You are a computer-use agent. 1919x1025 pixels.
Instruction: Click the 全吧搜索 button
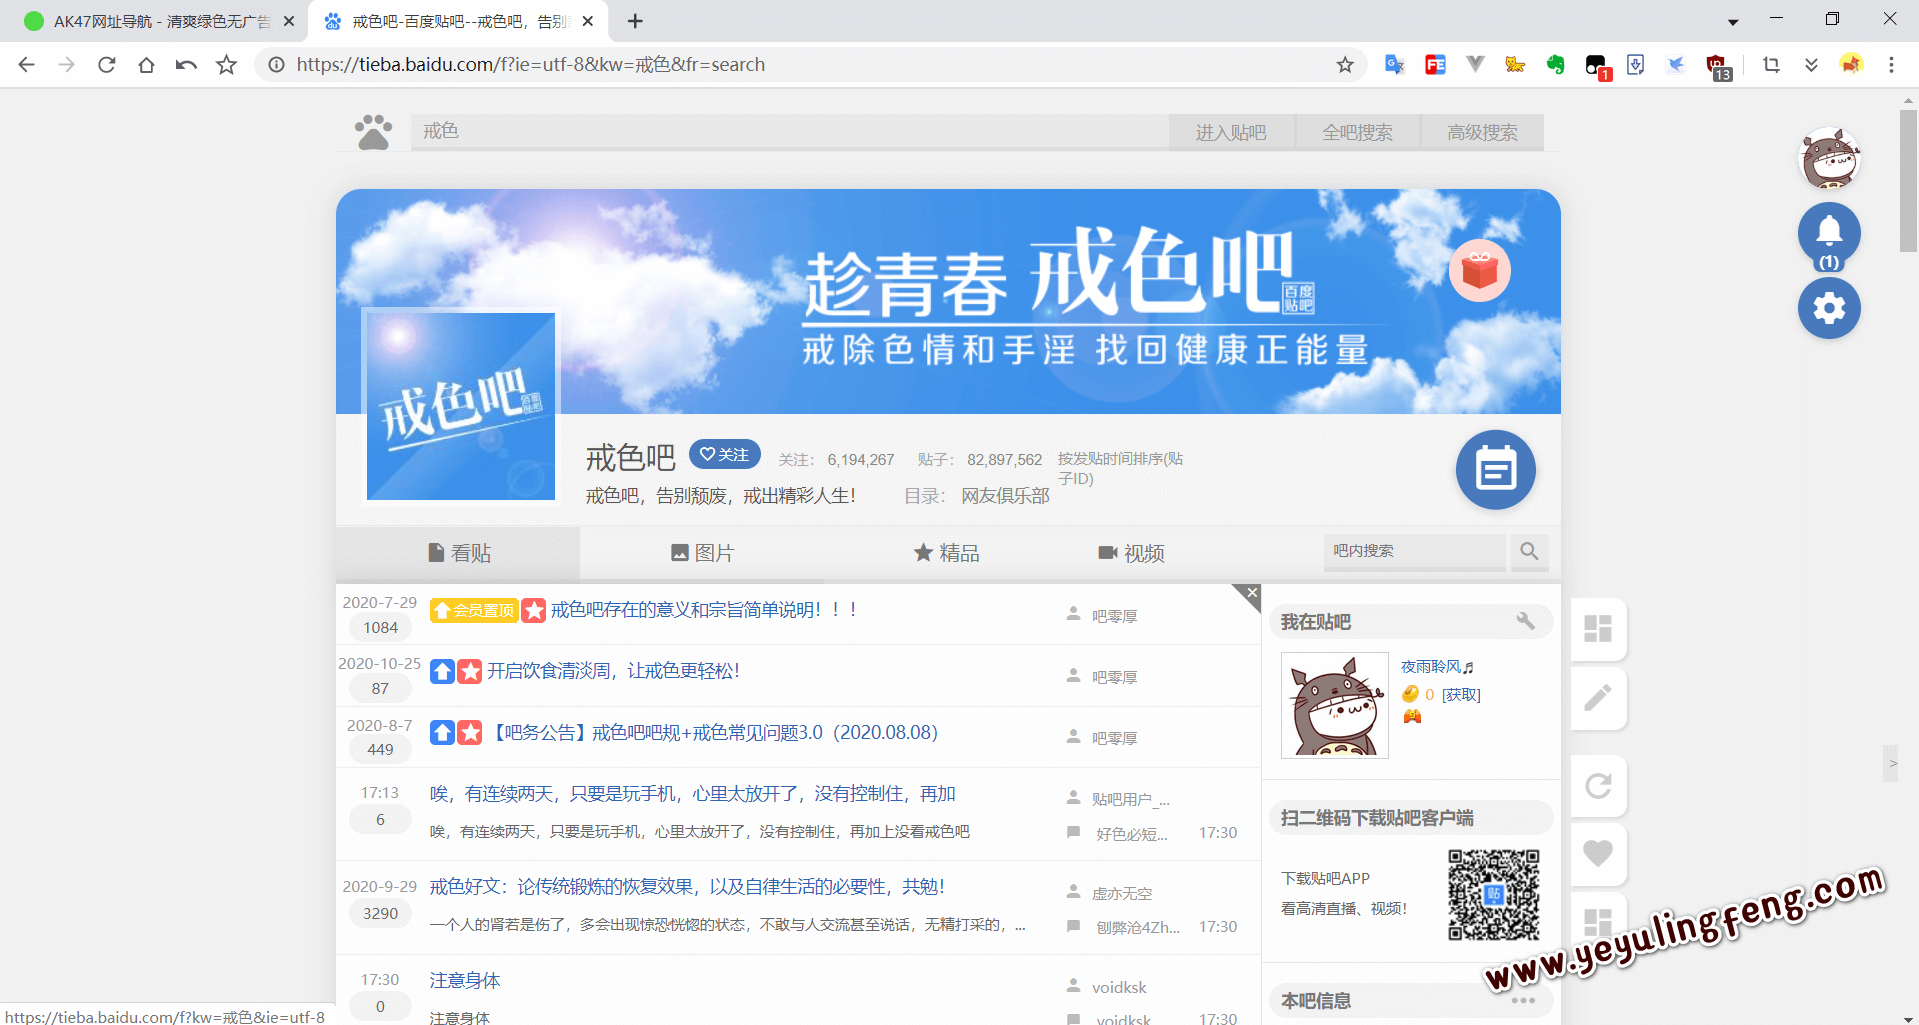pos(1357,132)
